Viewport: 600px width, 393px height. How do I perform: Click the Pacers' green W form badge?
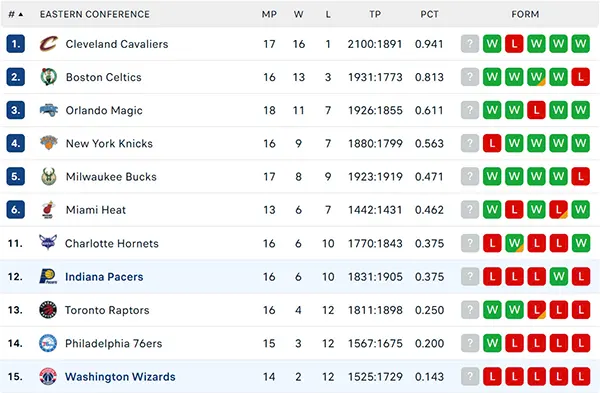(558, 276)
